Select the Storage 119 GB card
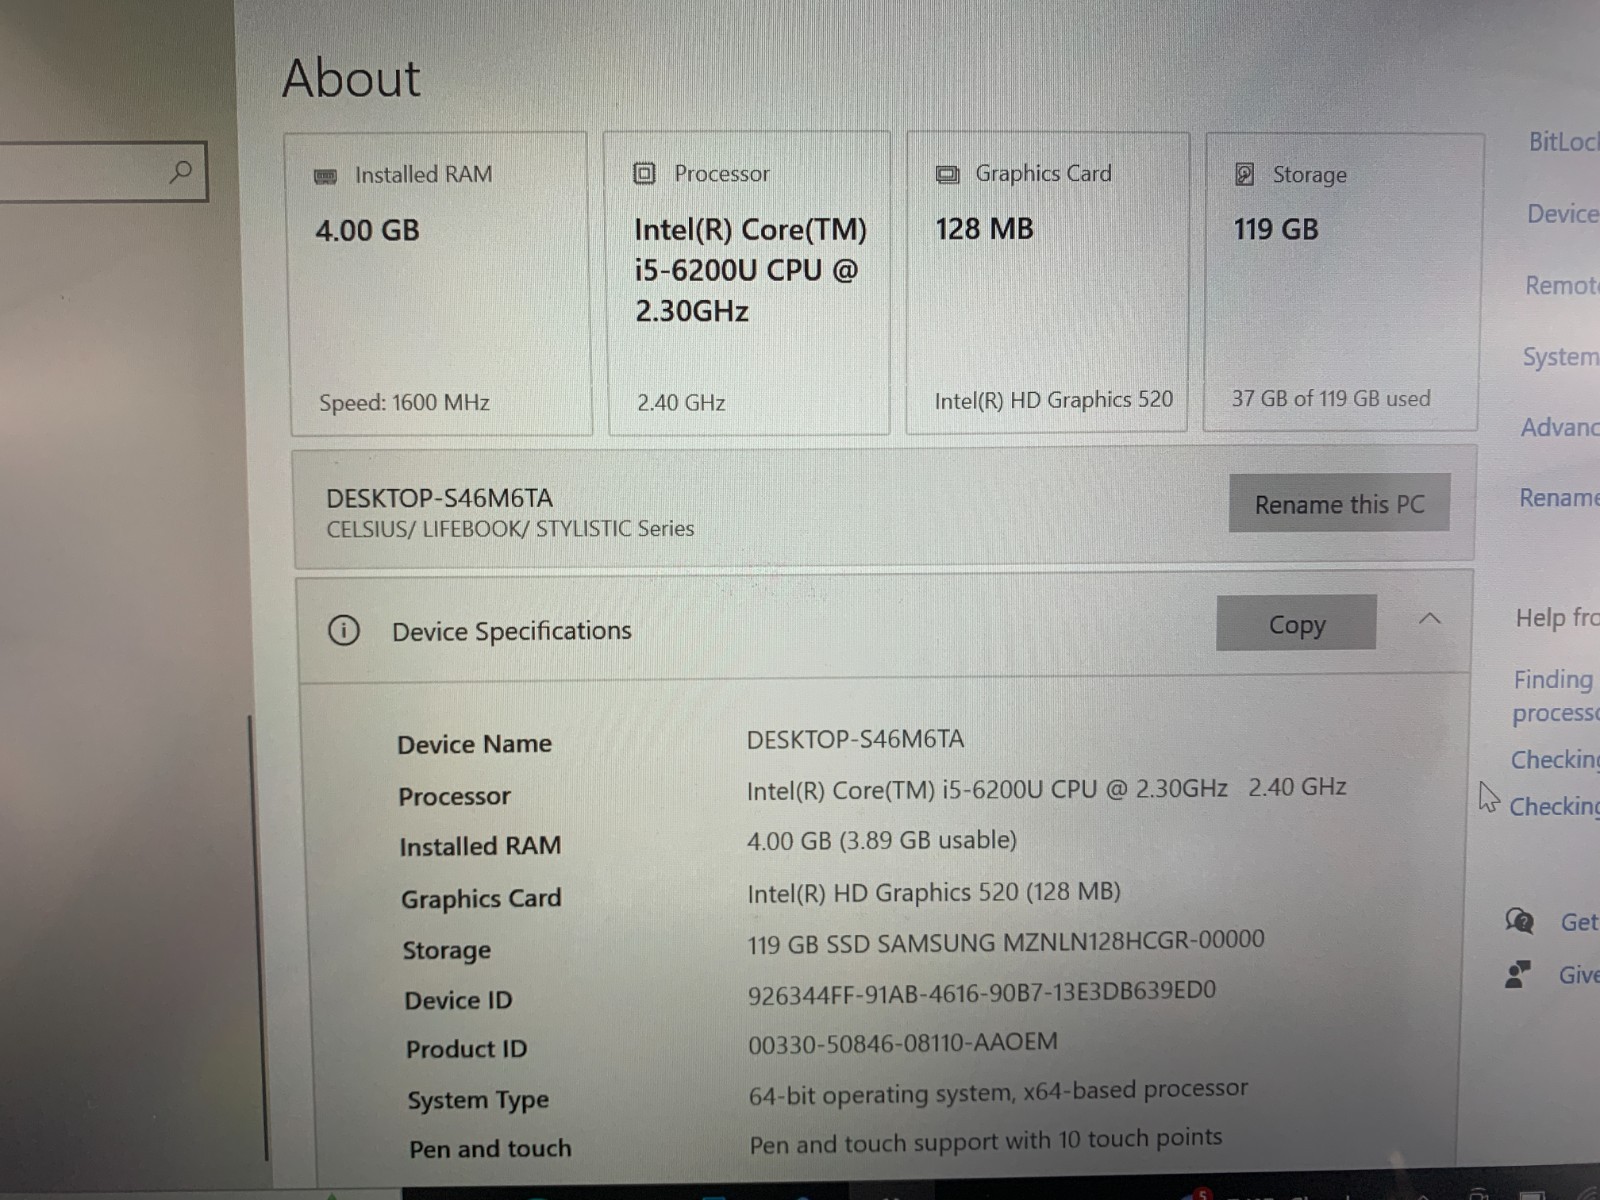The width and height of the screenshot is (1600, 1200). (1342, 282)
